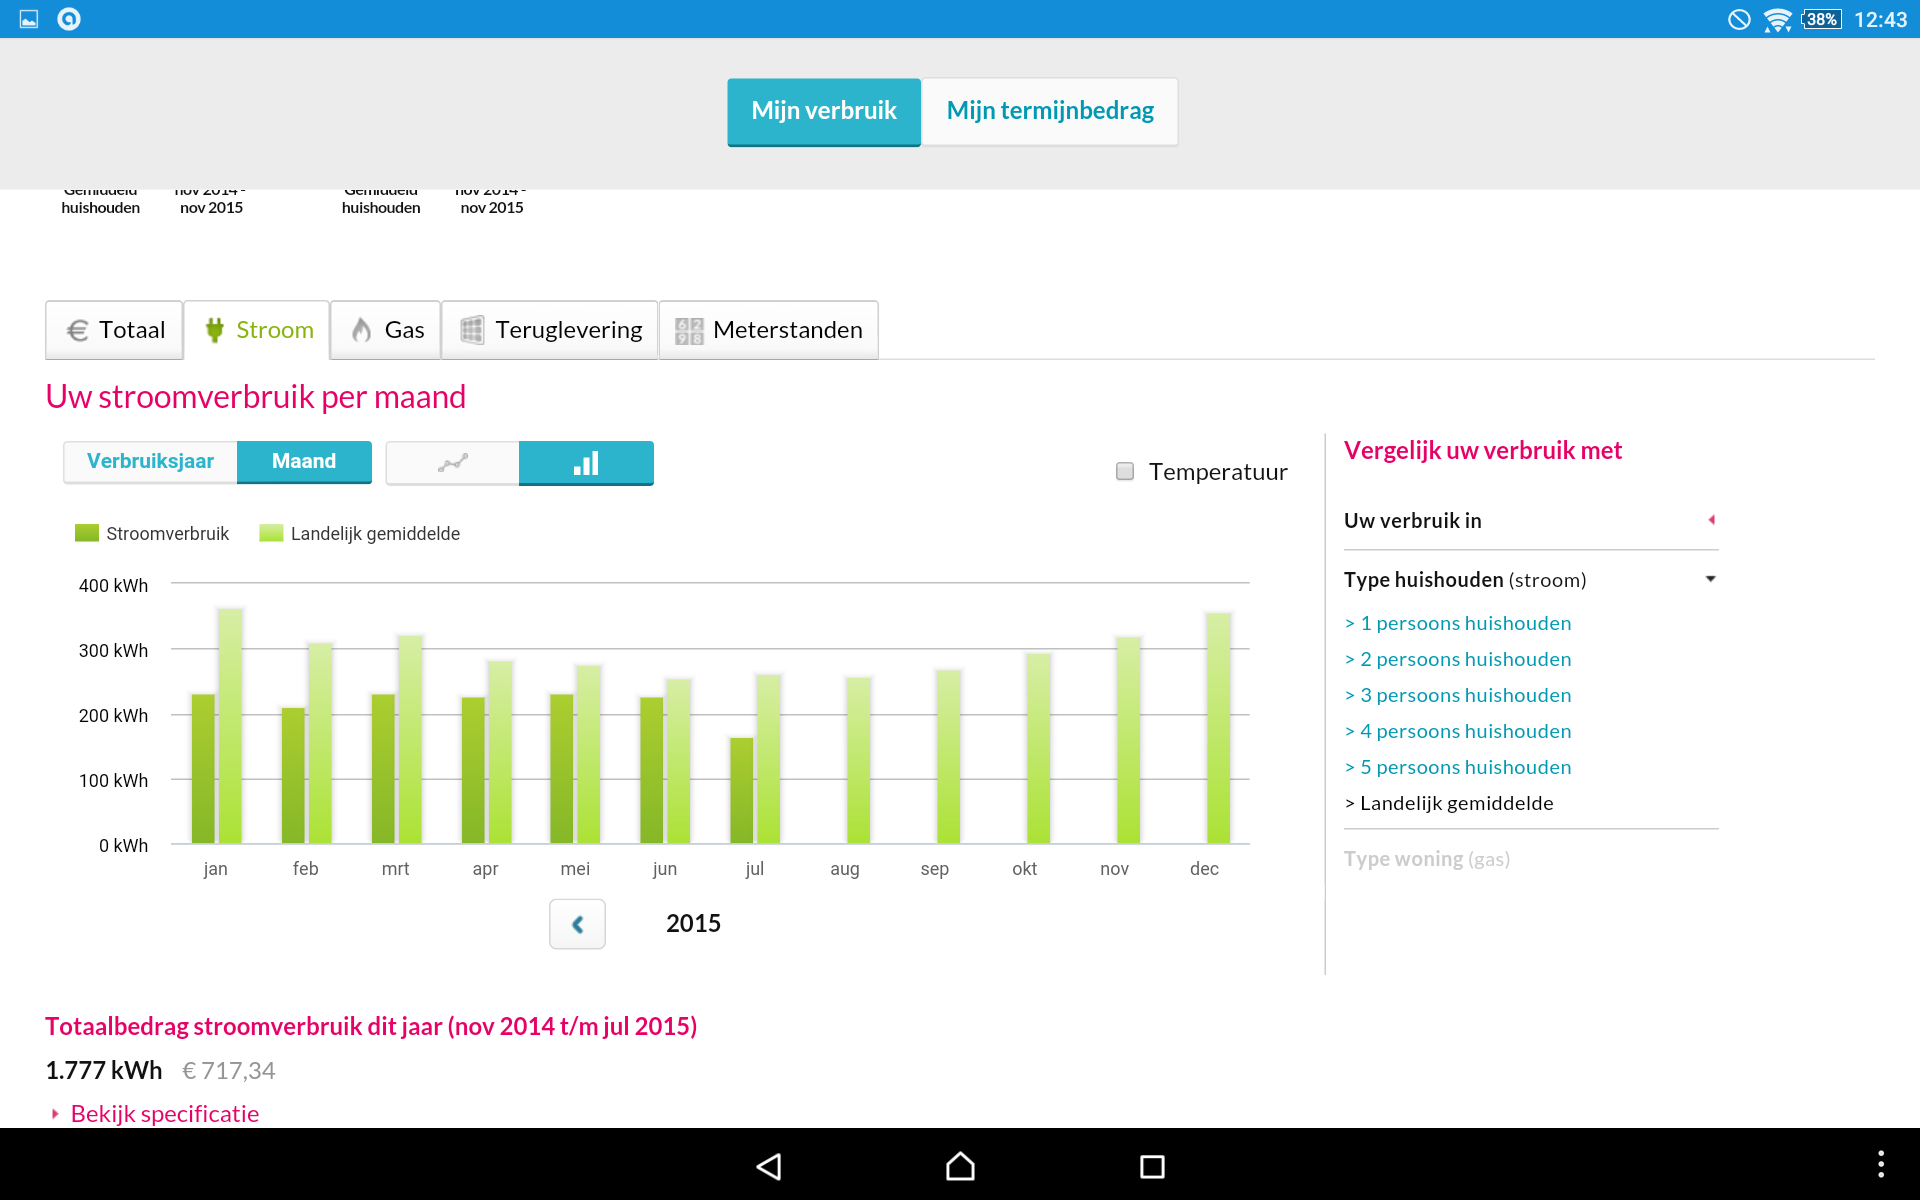Enable the Temperatuur checkbox

point(1125,471)
